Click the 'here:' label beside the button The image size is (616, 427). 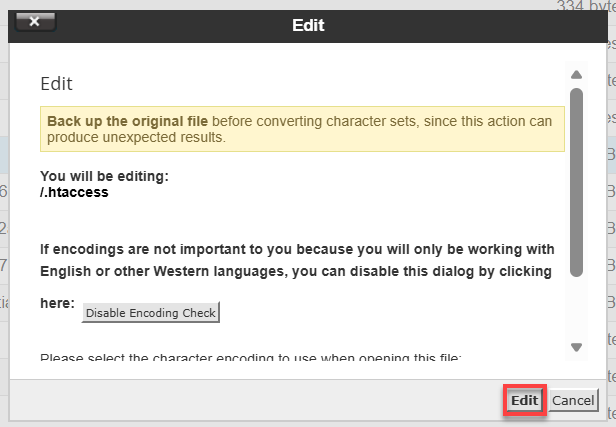click(x=57, y=304)
